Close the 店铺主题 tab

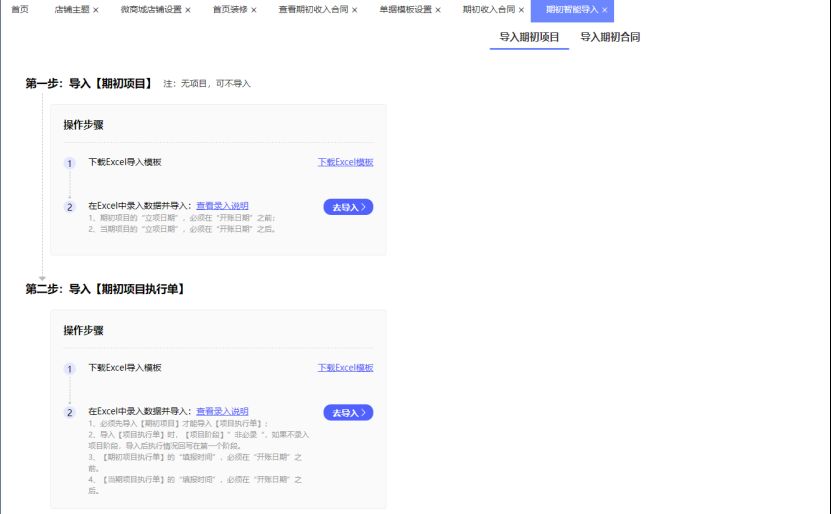(96, 10)
